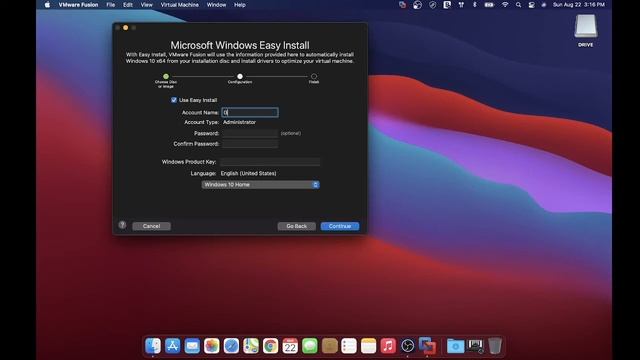Open the View menu
Screen dimensions: 640x360
click(147, 5)
